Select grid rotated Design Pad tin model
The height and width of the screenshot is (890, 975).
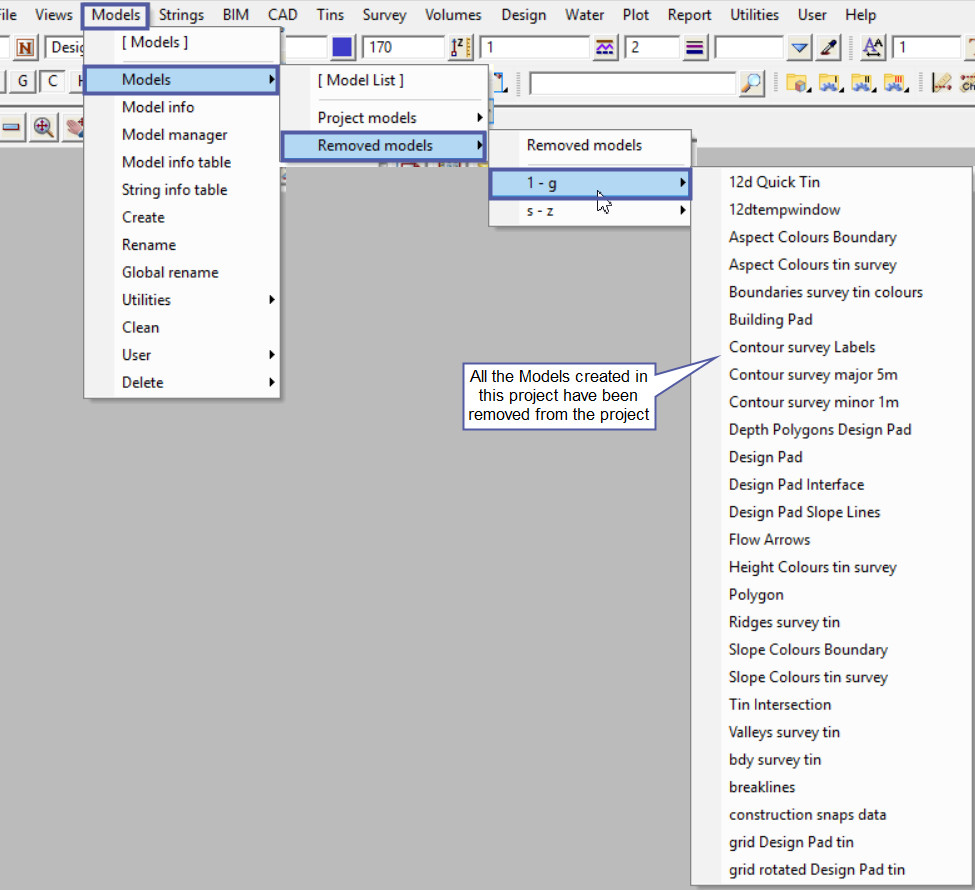[x=831, y=869]
